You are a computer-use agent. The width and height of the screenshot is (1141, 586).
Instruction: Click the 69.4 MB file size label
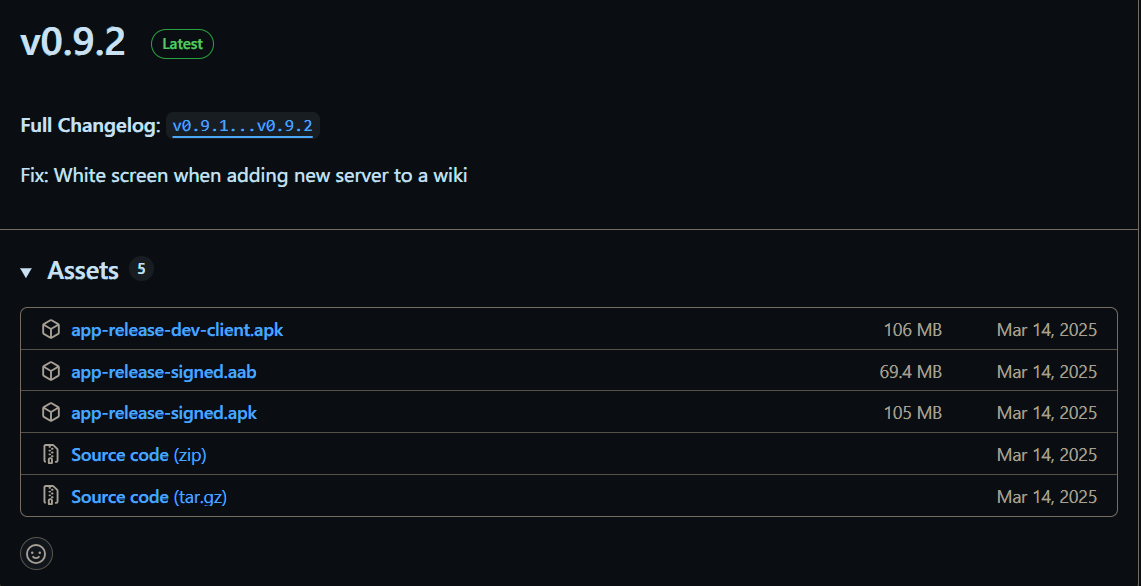coord(910,372)
